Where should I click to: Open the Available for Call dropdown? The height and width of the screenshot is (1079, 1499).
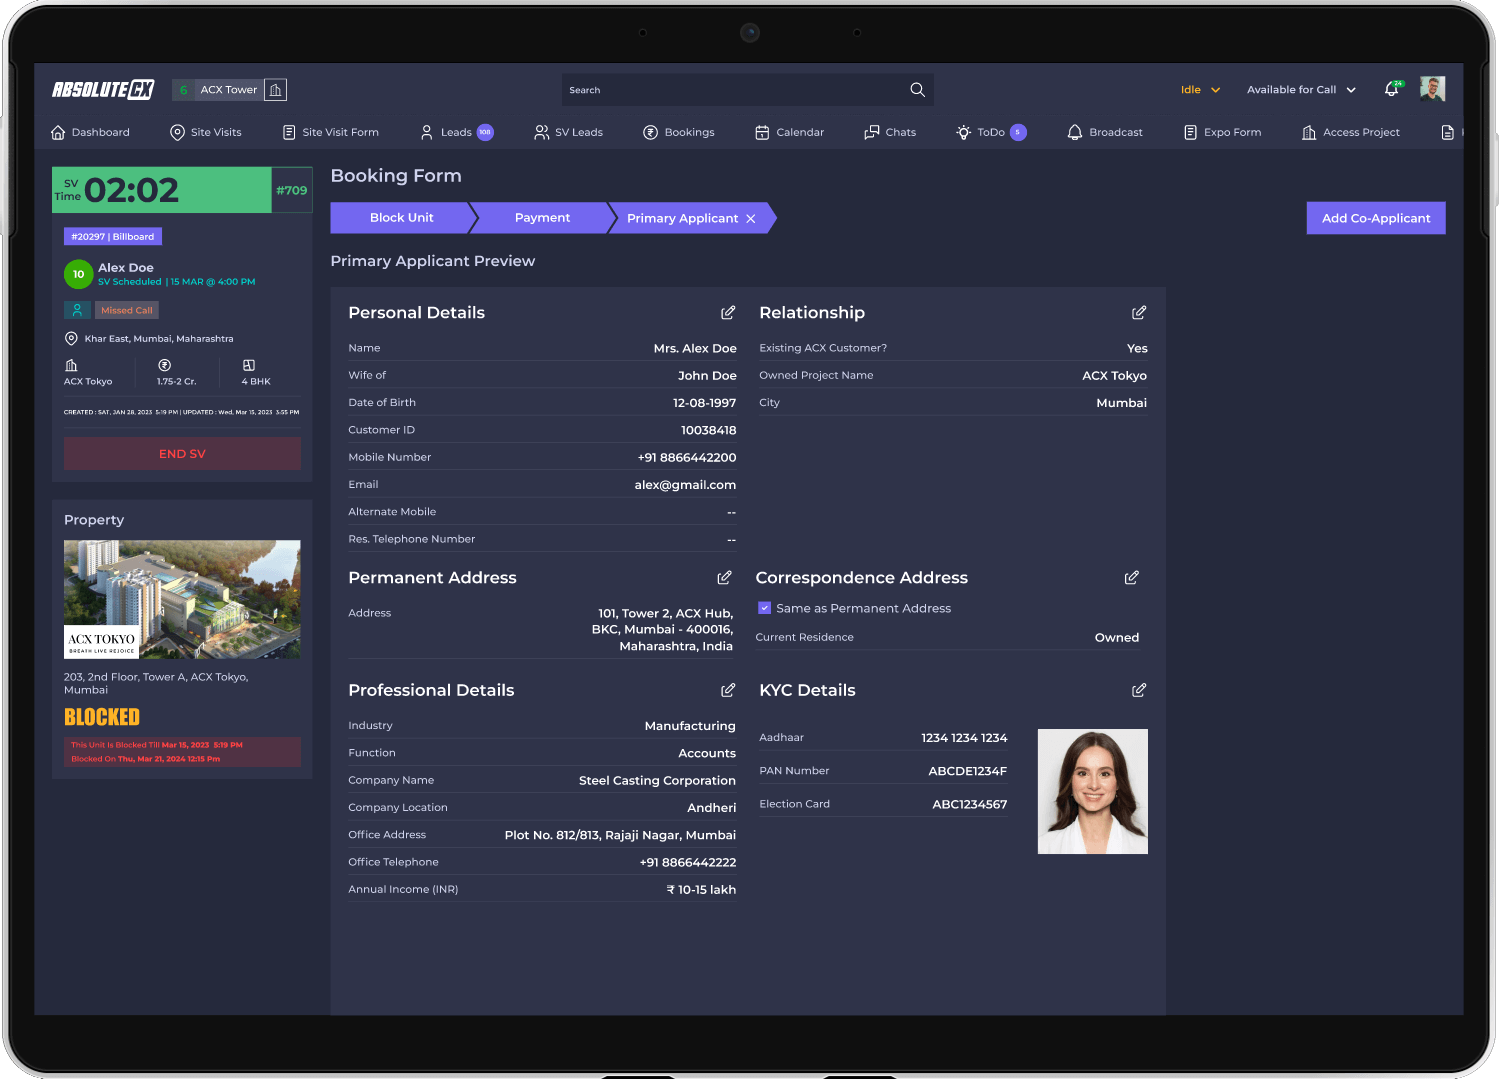click(1301, 90)
